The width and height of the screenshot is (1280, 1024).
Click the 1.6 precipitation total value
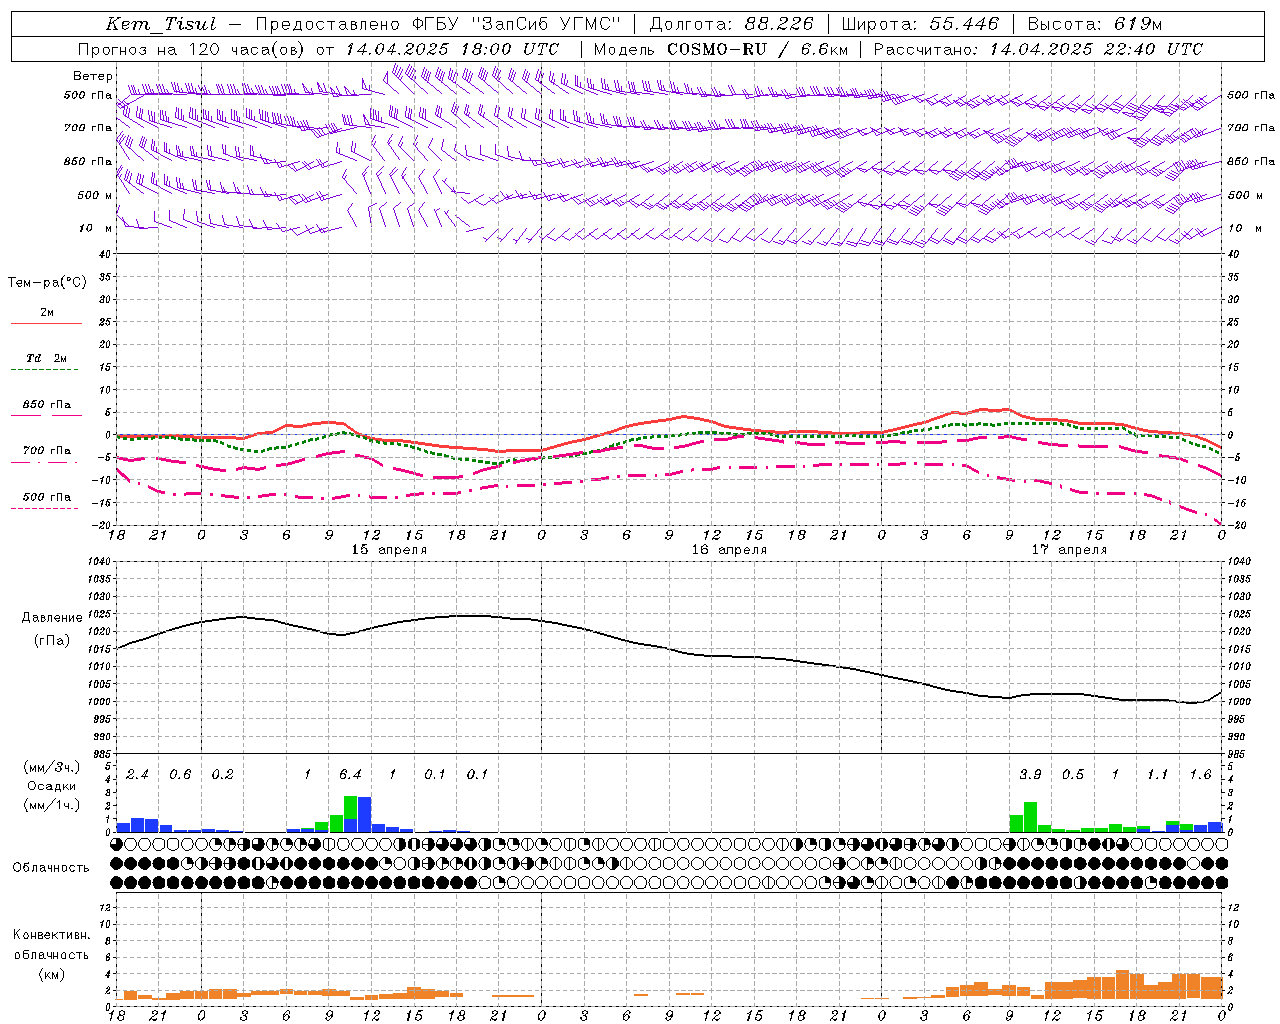tap(1200, 775)
